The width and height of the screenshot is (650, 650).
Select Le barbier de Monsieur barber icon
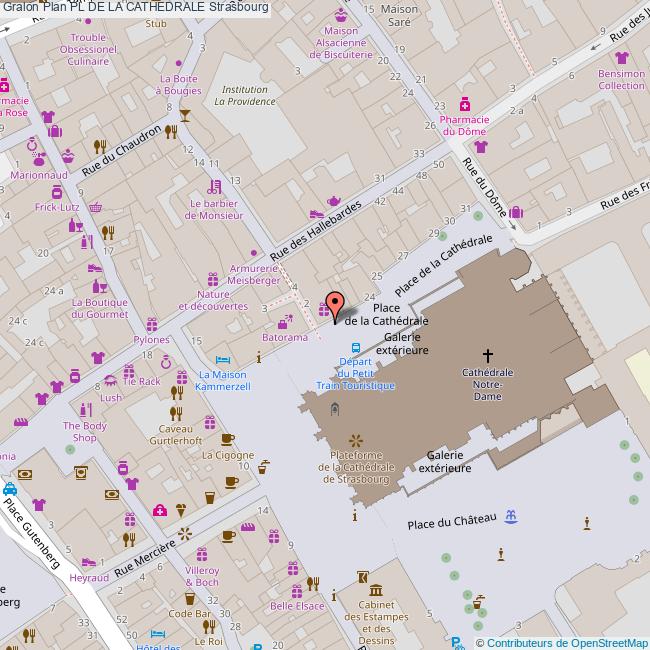(x=216, y=185)
